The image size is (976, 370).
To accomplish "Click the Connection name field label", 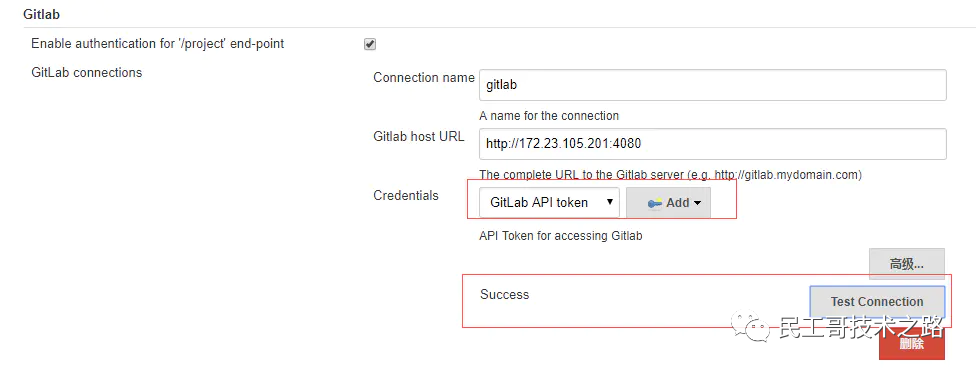I will coord(424,78).
